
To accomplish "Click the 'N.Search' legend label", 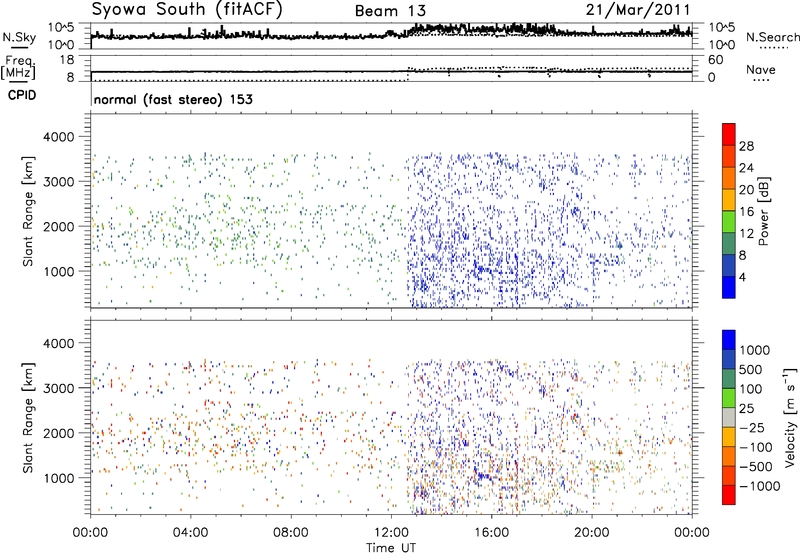I will point(772,37).
